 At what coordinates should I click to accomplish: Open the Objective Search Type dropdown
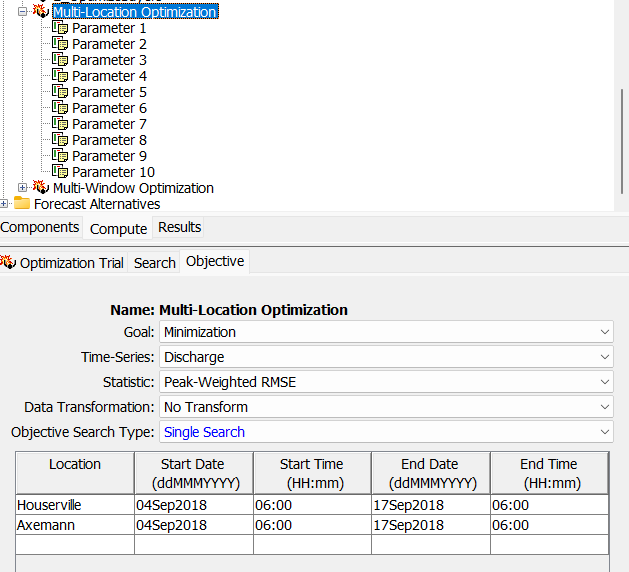[x=386, y=432]
